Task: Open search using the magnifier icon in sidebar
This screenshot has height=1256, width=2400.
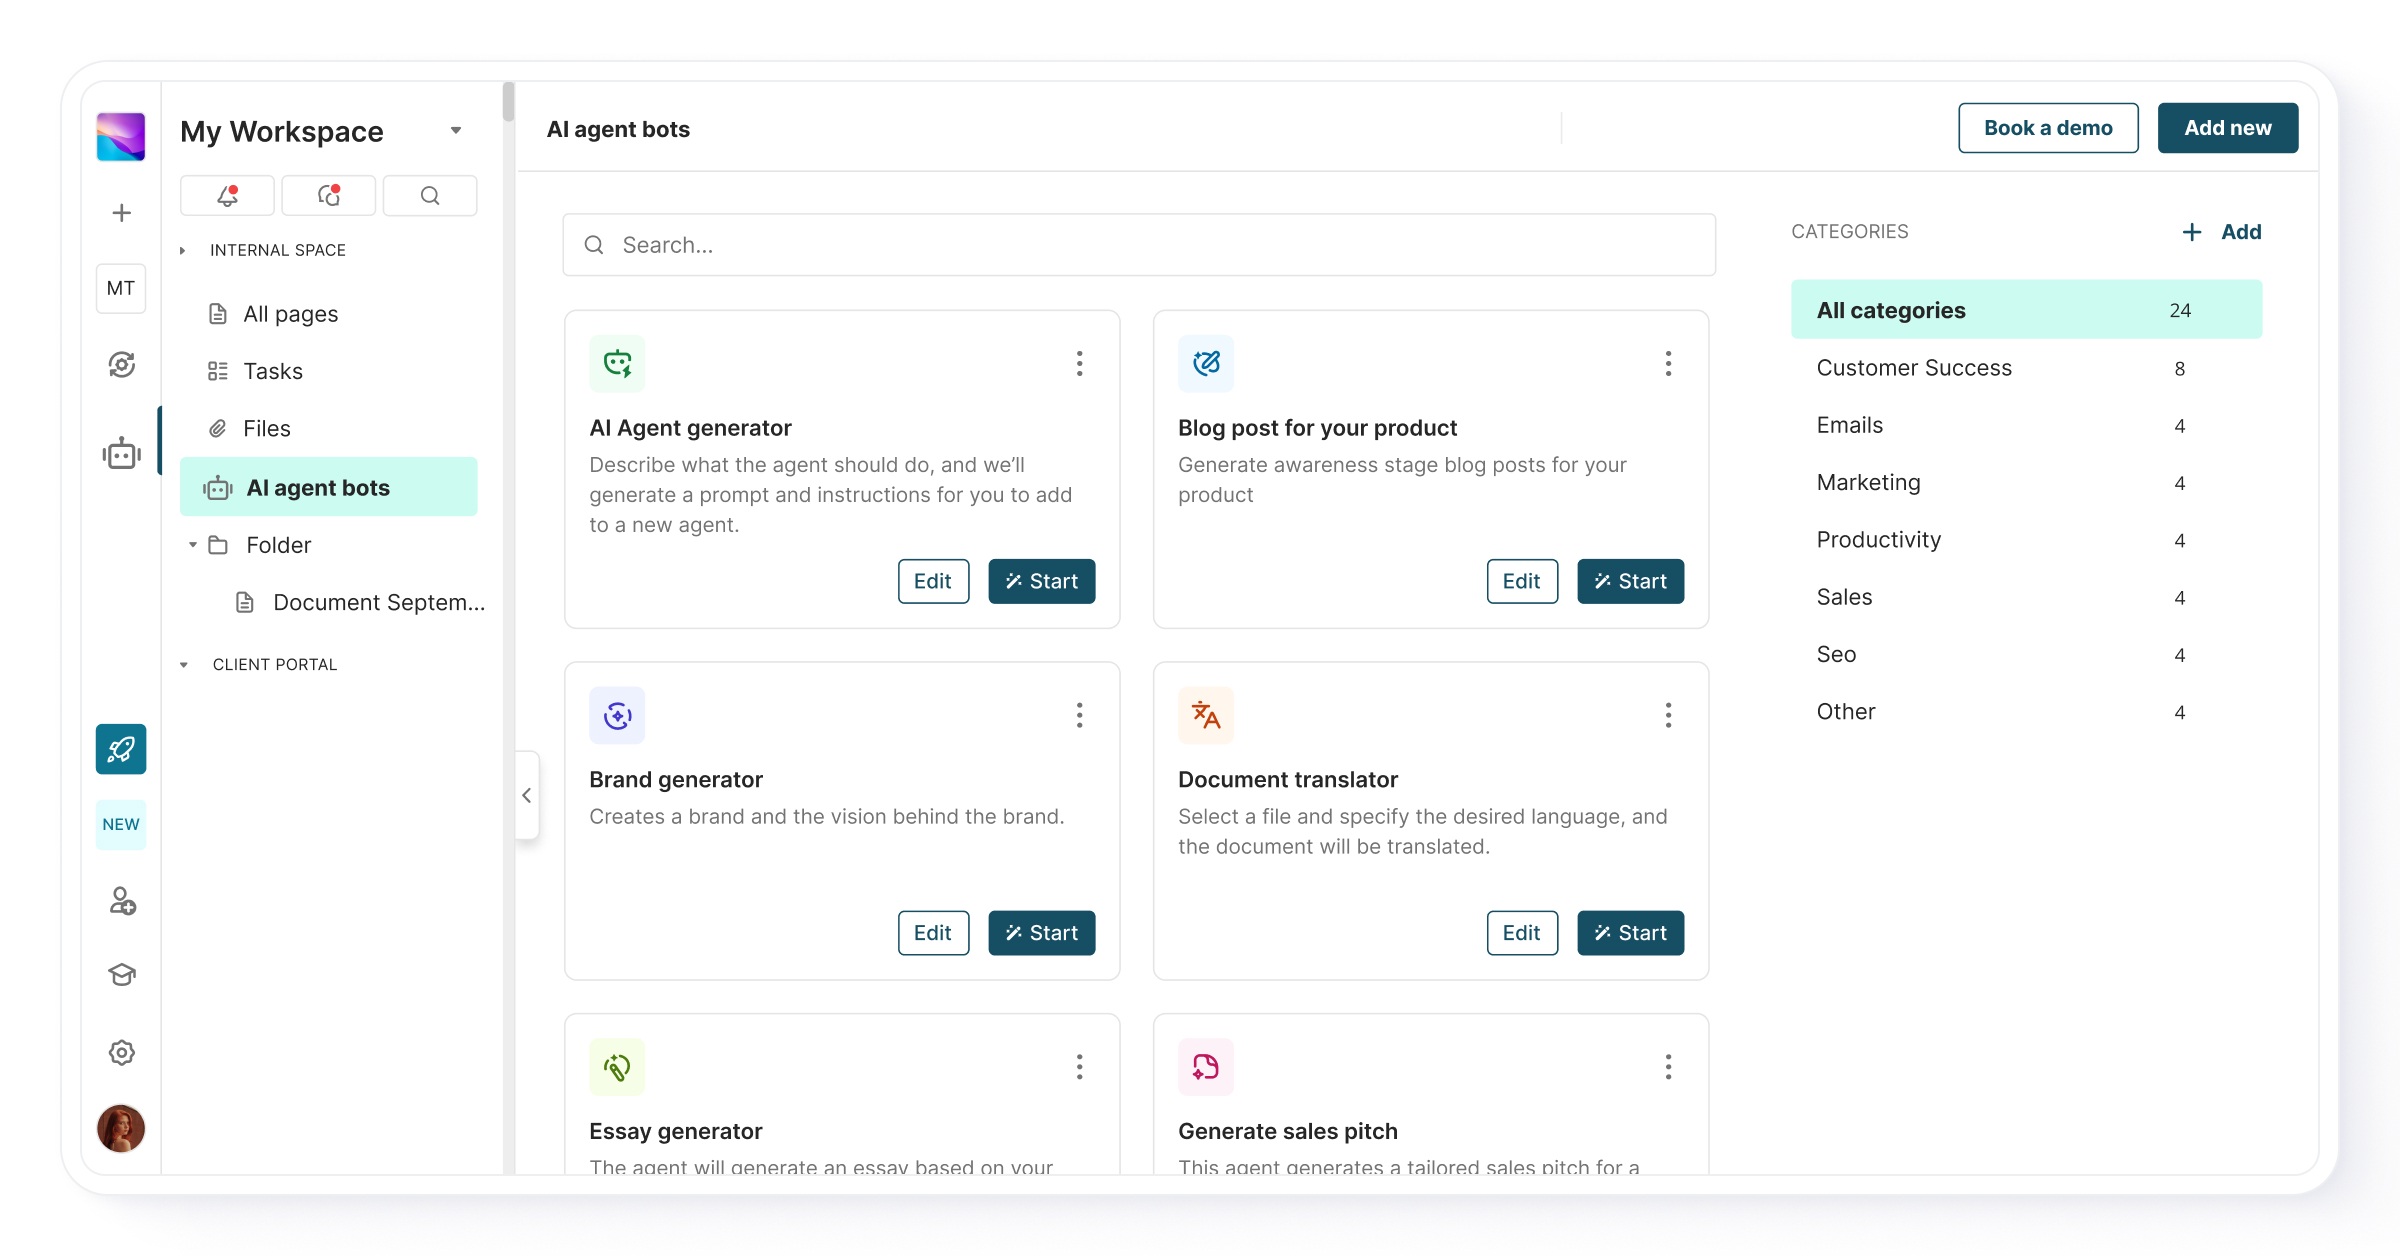Action: [430, 195]
